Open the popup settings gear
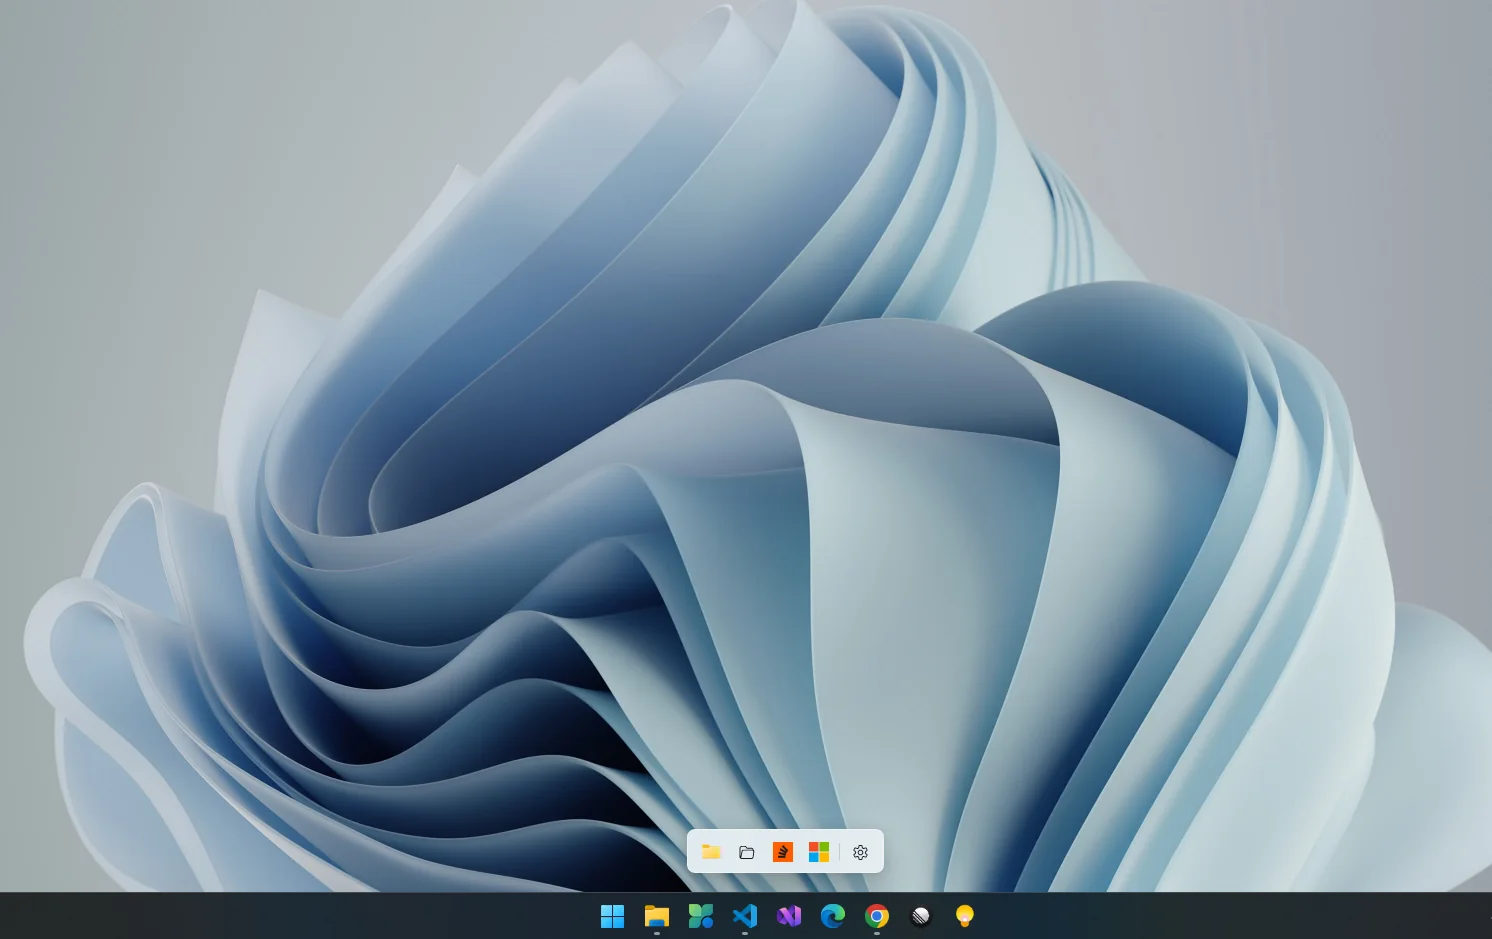1492x939 pixels. (861, 852)
